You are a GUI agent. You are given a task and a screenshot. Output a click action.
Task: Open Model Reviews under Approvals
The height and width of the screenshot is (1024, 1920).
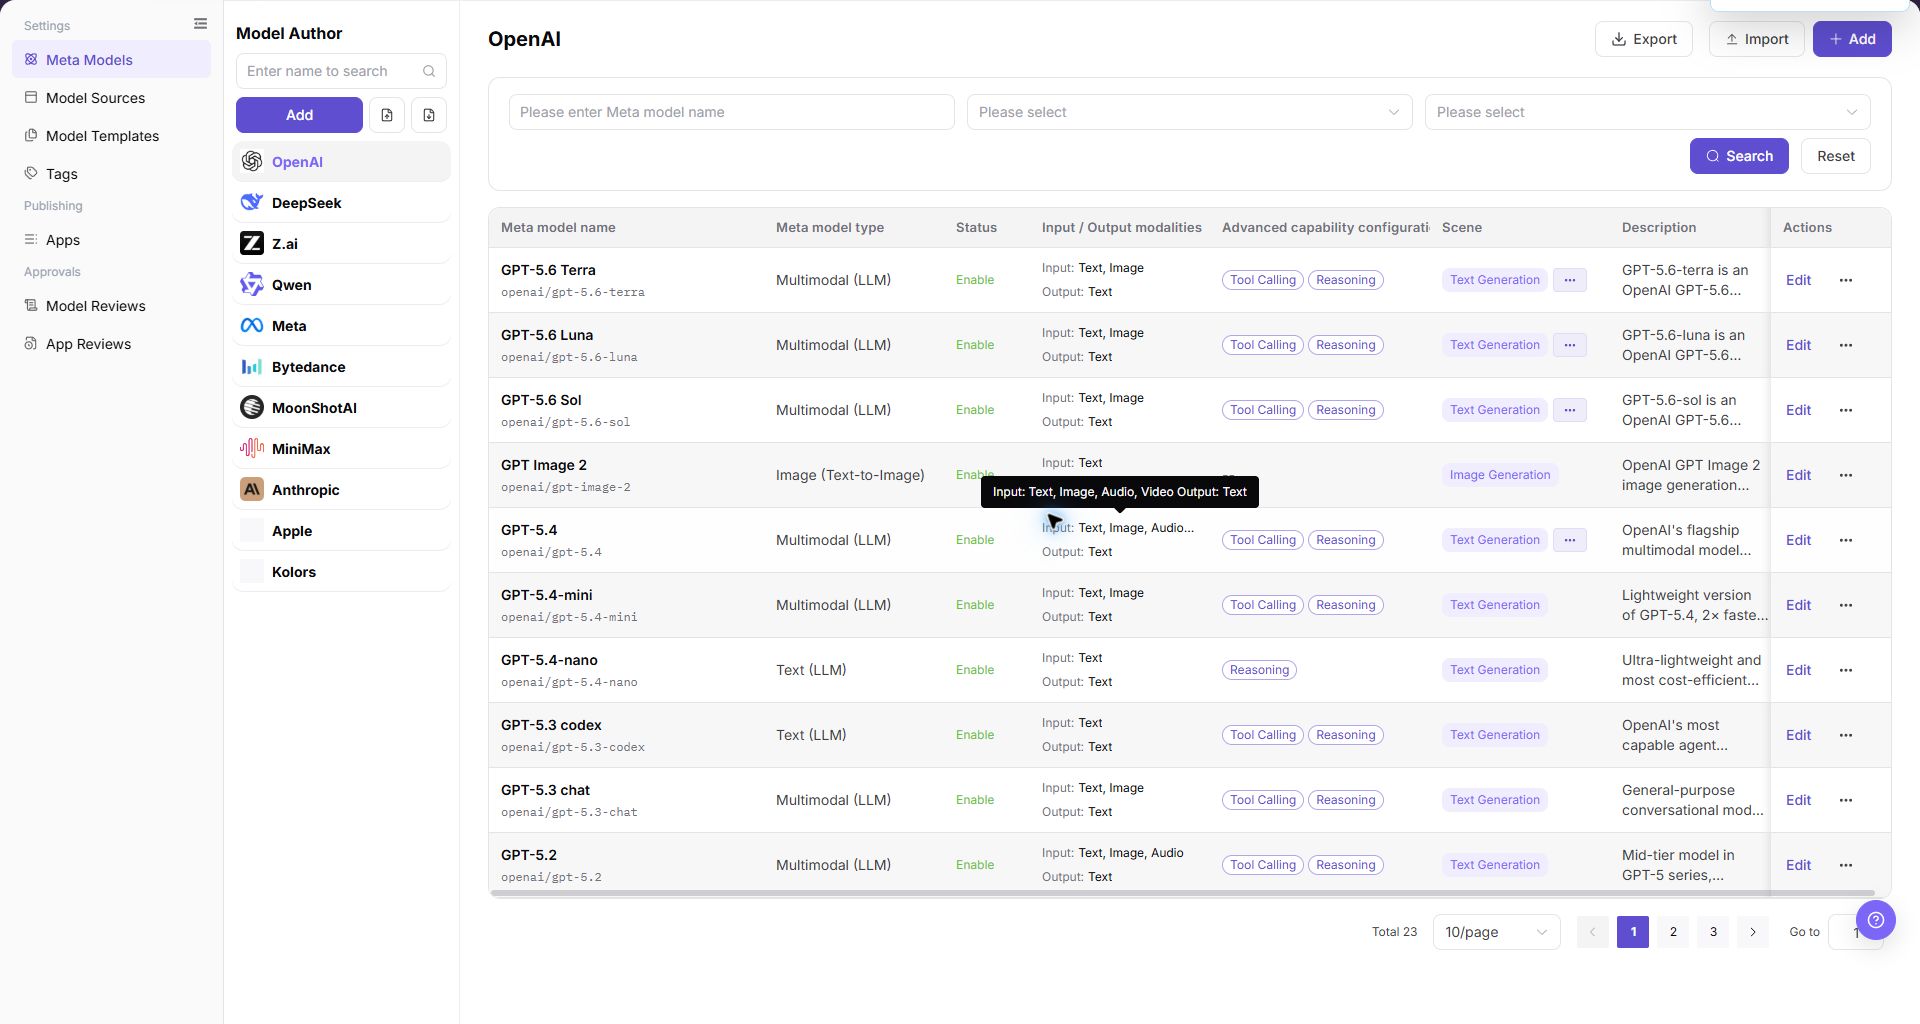click(x=111, y=306)
